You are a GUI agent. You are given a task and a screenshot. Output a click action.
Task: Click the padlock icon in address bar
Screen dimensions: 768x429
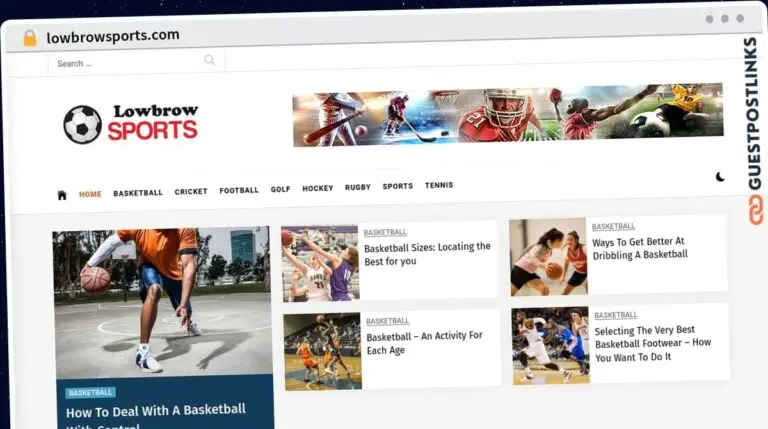coord(30,38)
